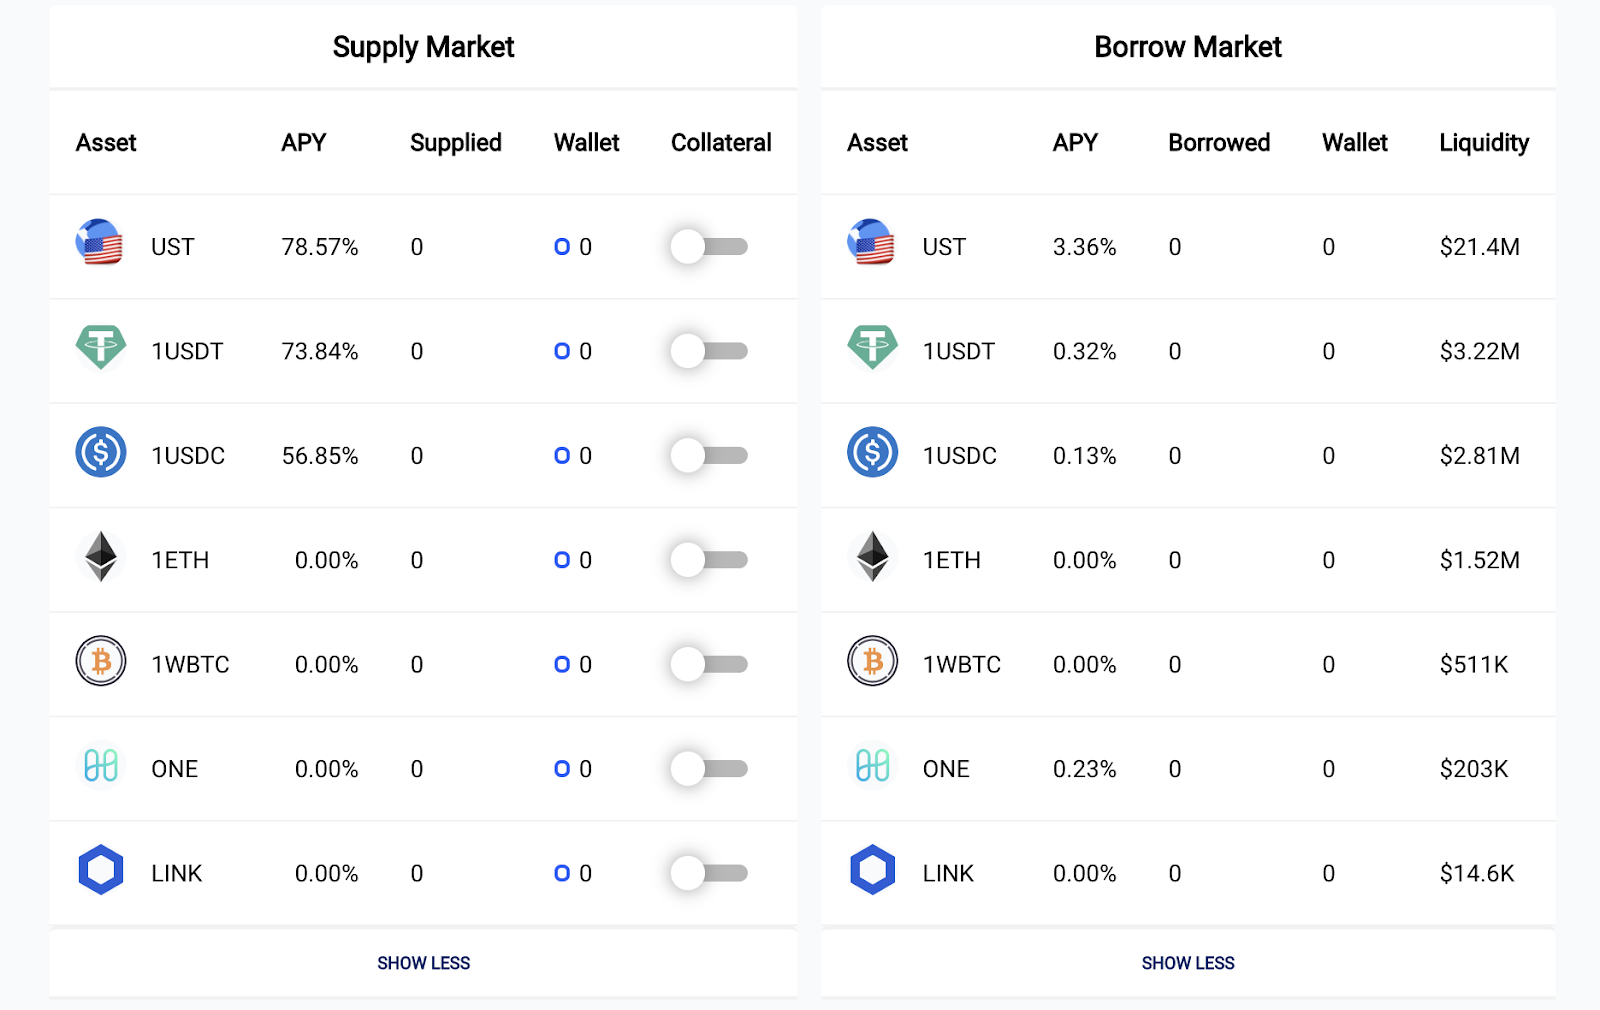This screenshot has width=1600, height=1010.
Task: Select the ONE asset name in Borrow Market
Action: tap(946, 770)
